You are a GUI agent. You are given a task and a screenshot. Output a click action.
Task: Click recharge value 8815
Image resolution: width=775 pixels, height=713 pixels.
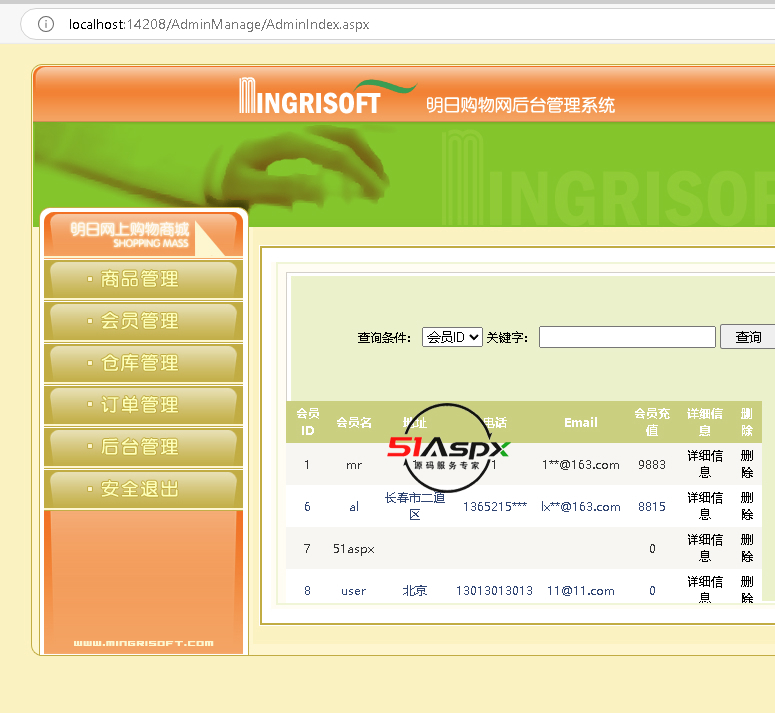[x=651, y=506]
